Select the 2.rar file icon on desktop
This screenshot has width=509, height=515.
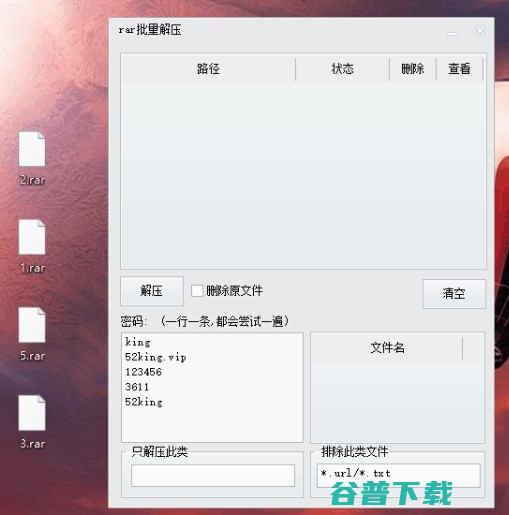pyautogui.click(x=32, y=149)
